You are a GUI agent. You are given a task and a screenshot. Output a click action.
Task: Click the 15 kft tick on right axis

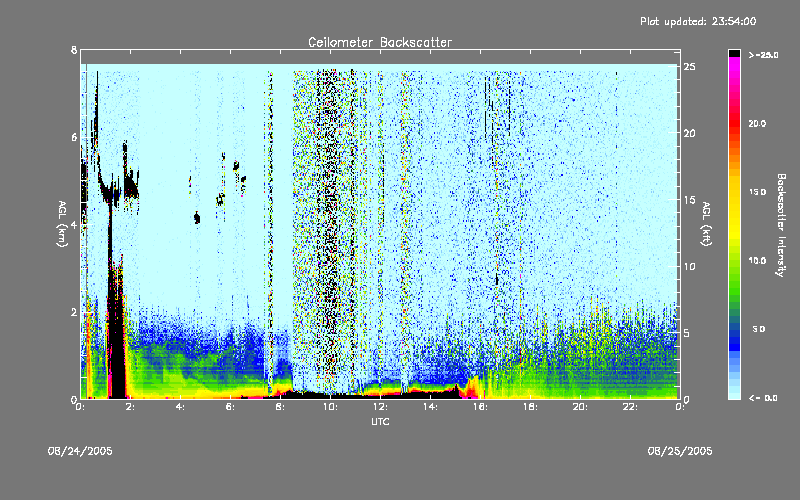pyautogui.click(x=689, y=200)
